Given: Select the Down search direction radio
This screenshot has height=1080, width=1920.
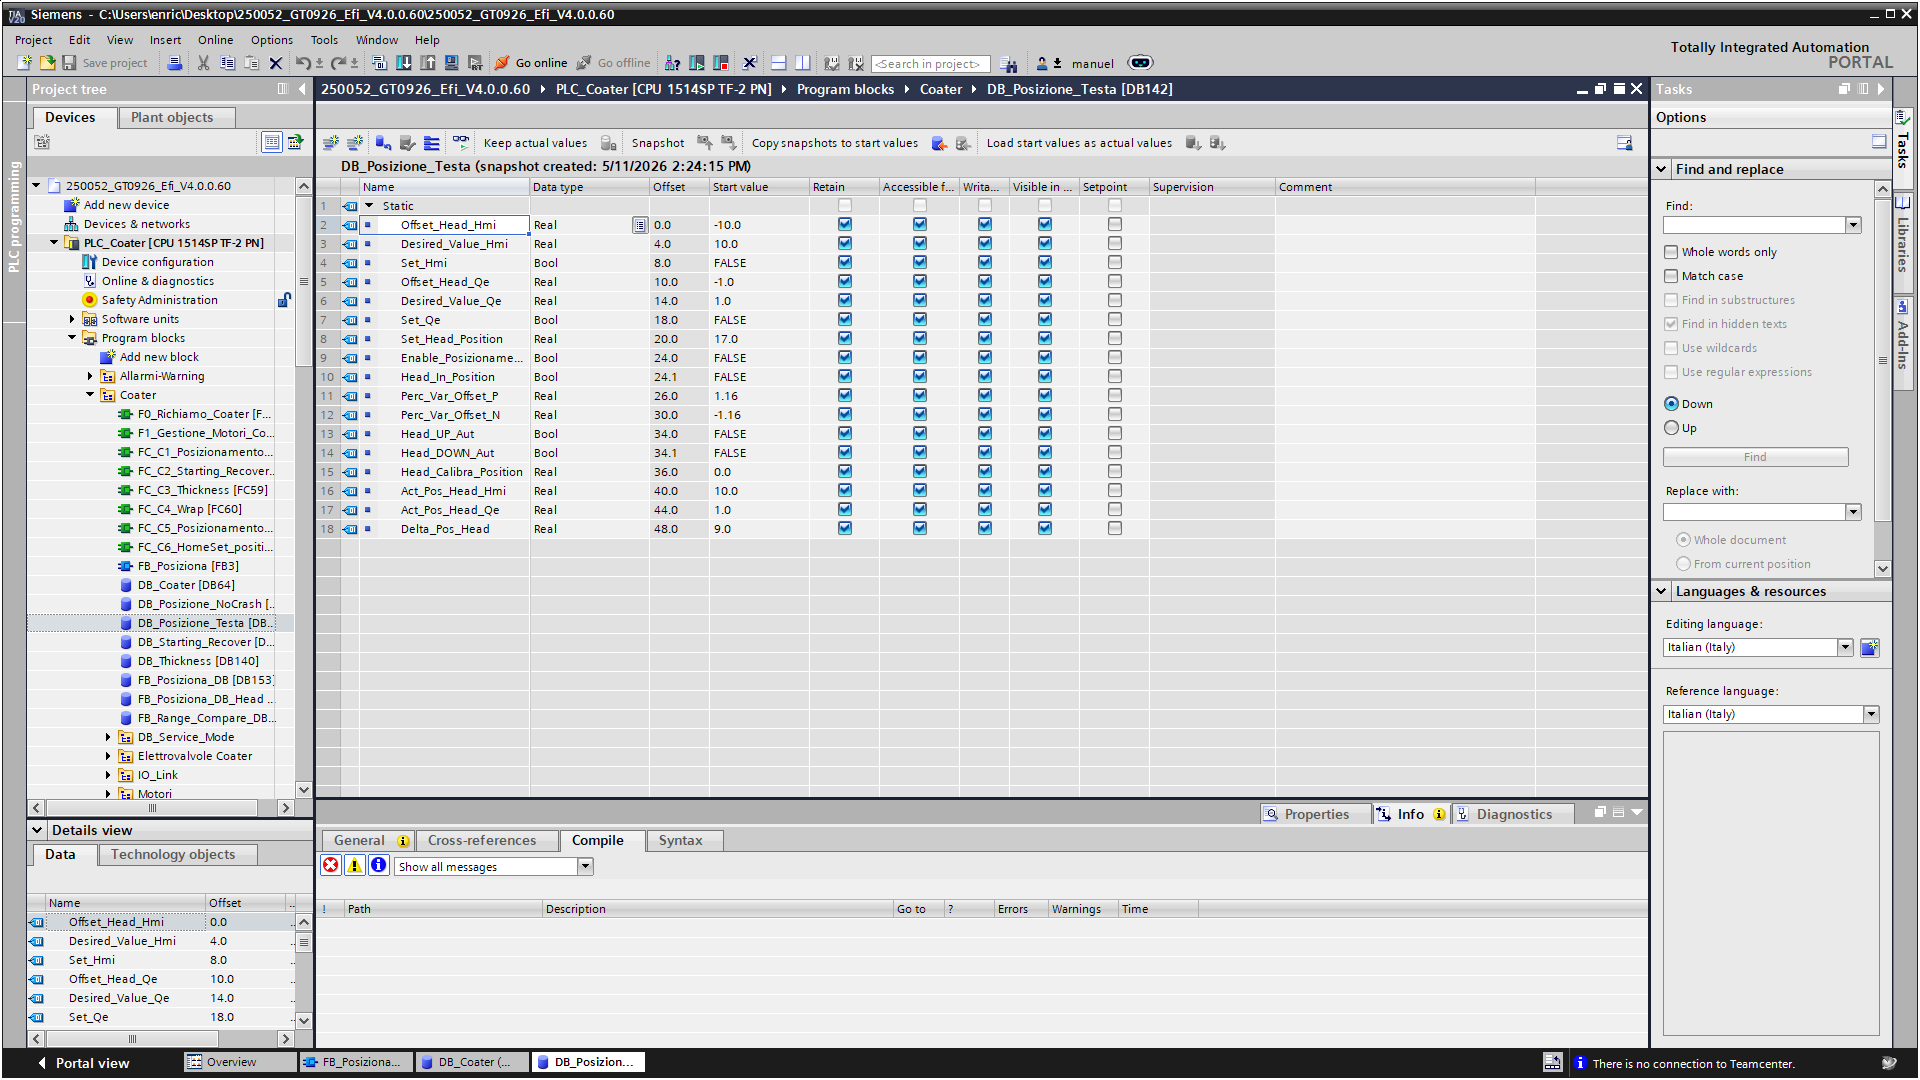Looking at the screenshot, I should (x=1671, y=404).
